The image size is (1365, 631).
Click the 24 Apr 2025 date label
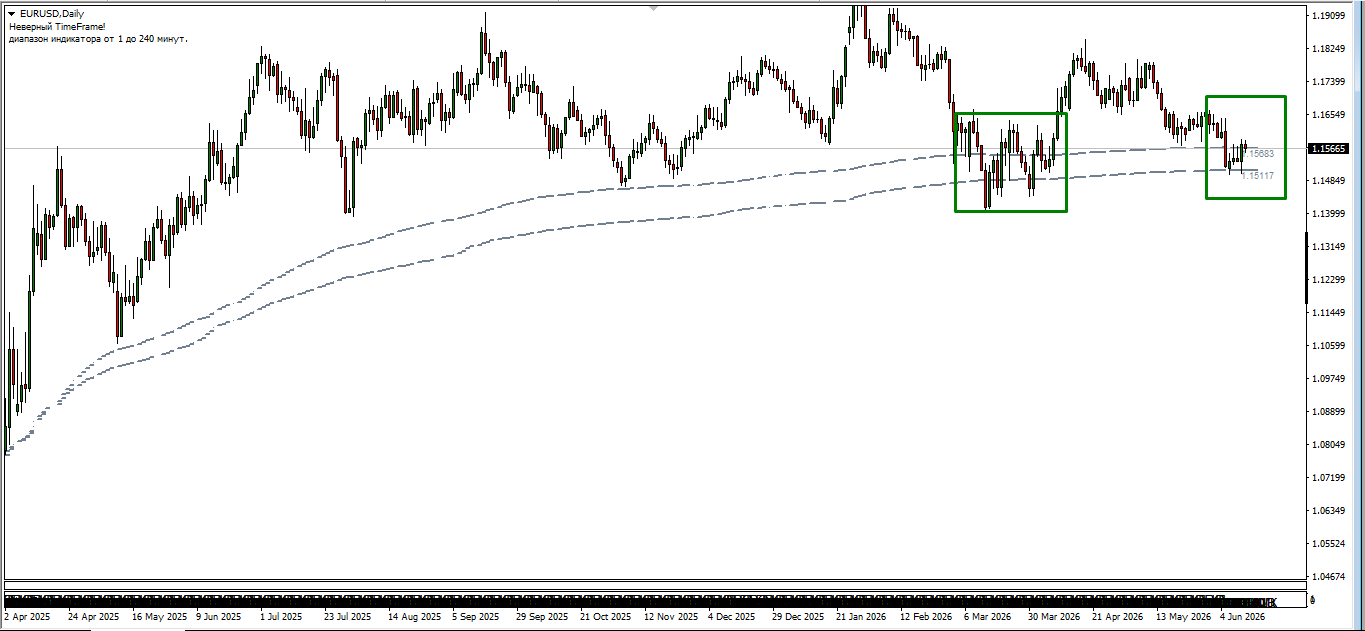93,618
